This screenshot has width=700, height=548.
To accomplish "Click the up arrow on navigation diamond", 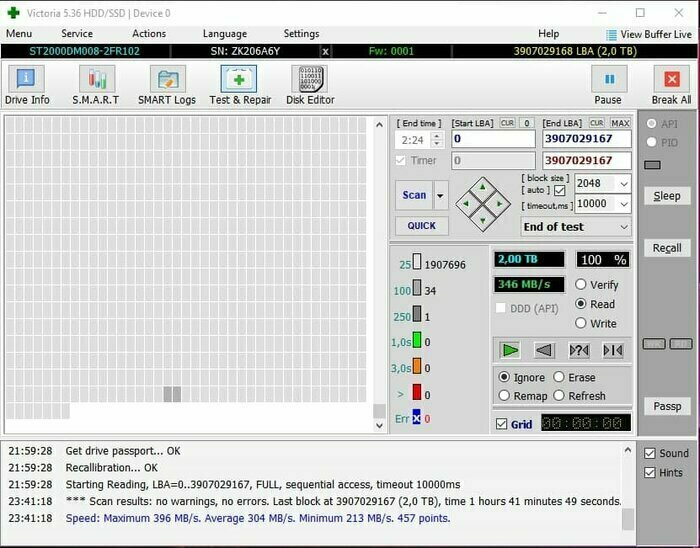I will [x=483, y=188].
